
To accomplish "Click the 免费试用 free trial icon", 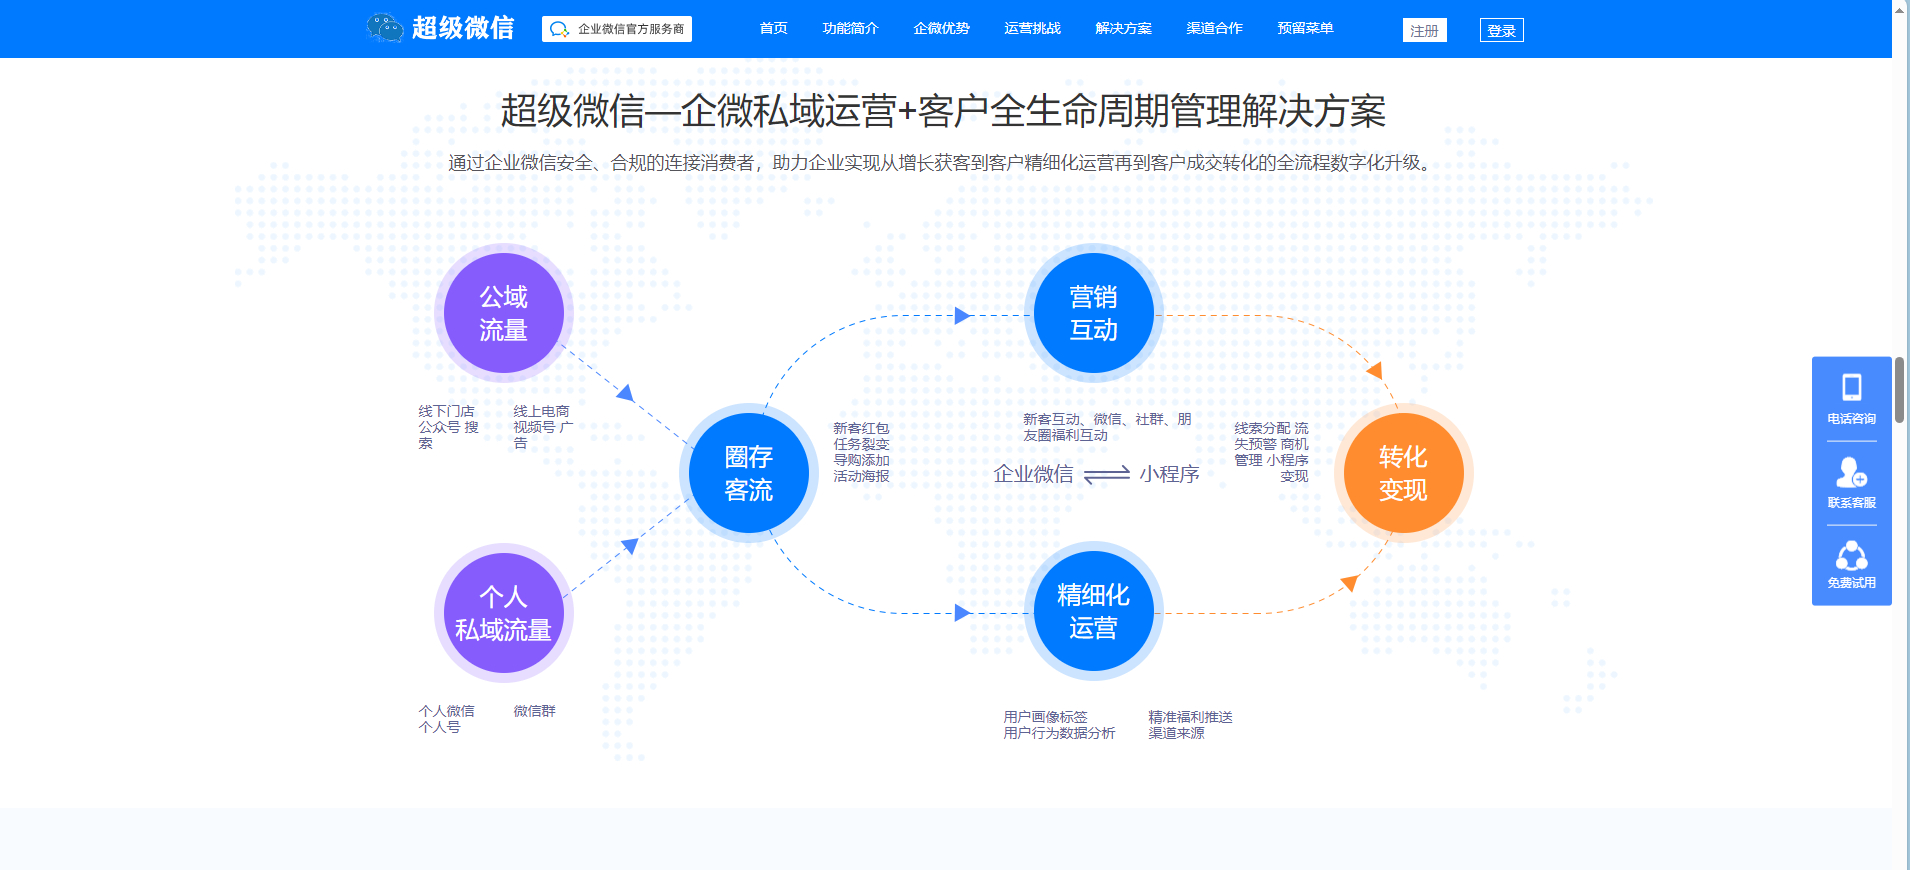I will pos(1851,556).
